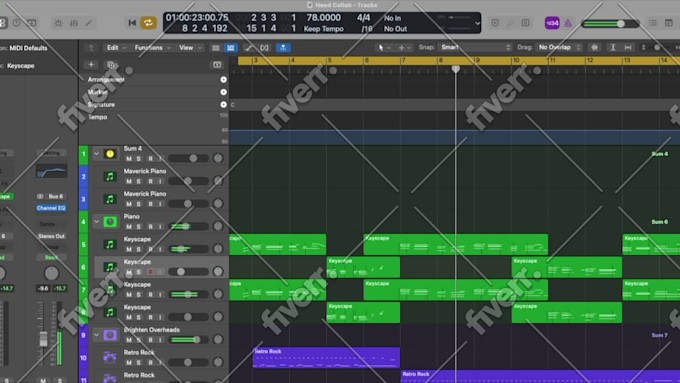Toggle the blue global tracks view icon
Viewport: 680px width, 383px height.
(231, 48)
